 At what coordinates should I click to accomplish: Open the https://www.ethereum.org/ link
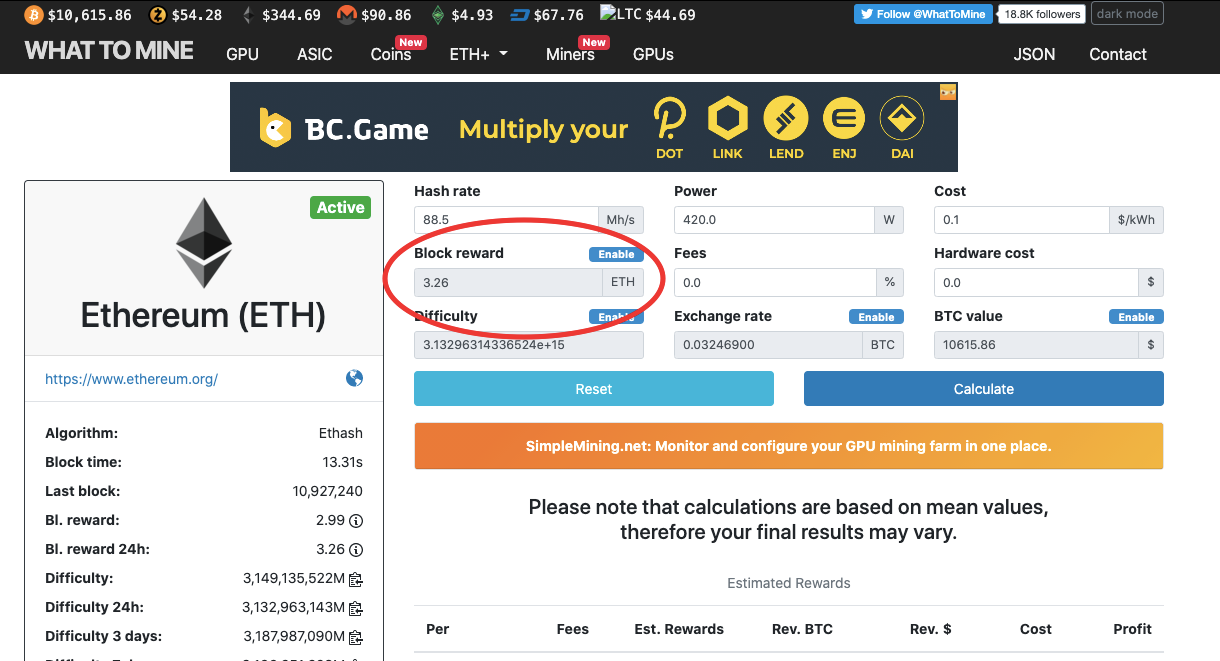[x=131, y=379]
